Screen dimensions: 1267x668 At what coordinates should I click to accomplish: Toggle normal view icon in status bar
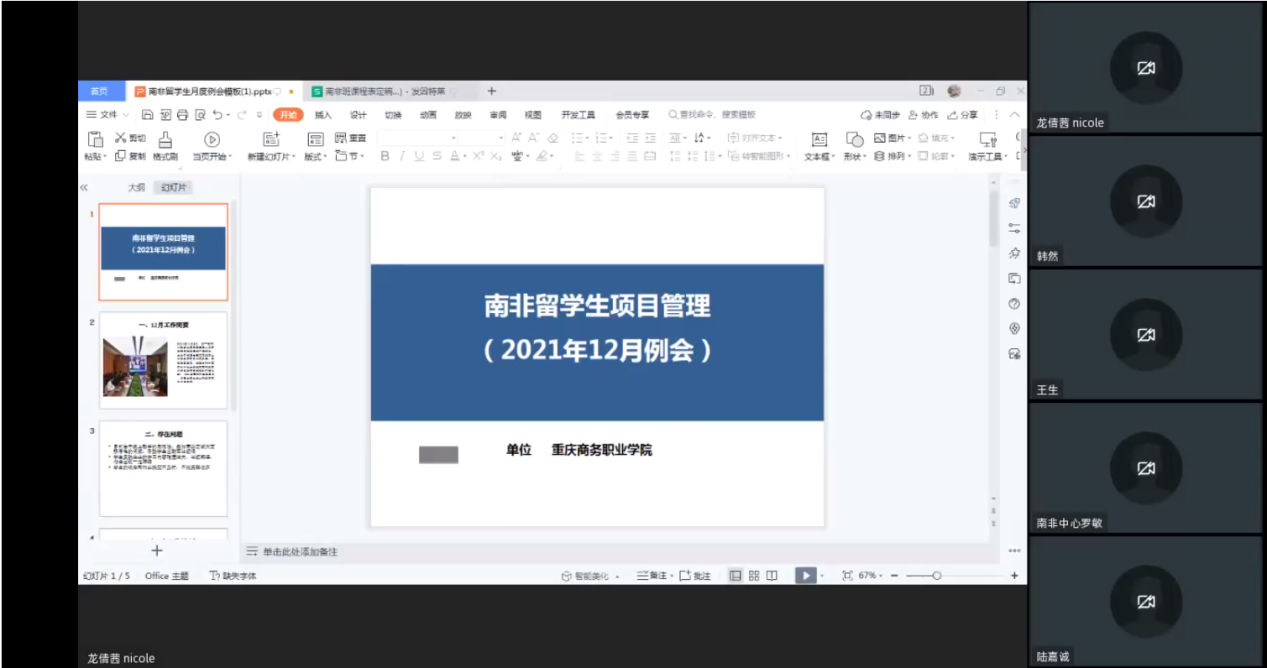736,576
